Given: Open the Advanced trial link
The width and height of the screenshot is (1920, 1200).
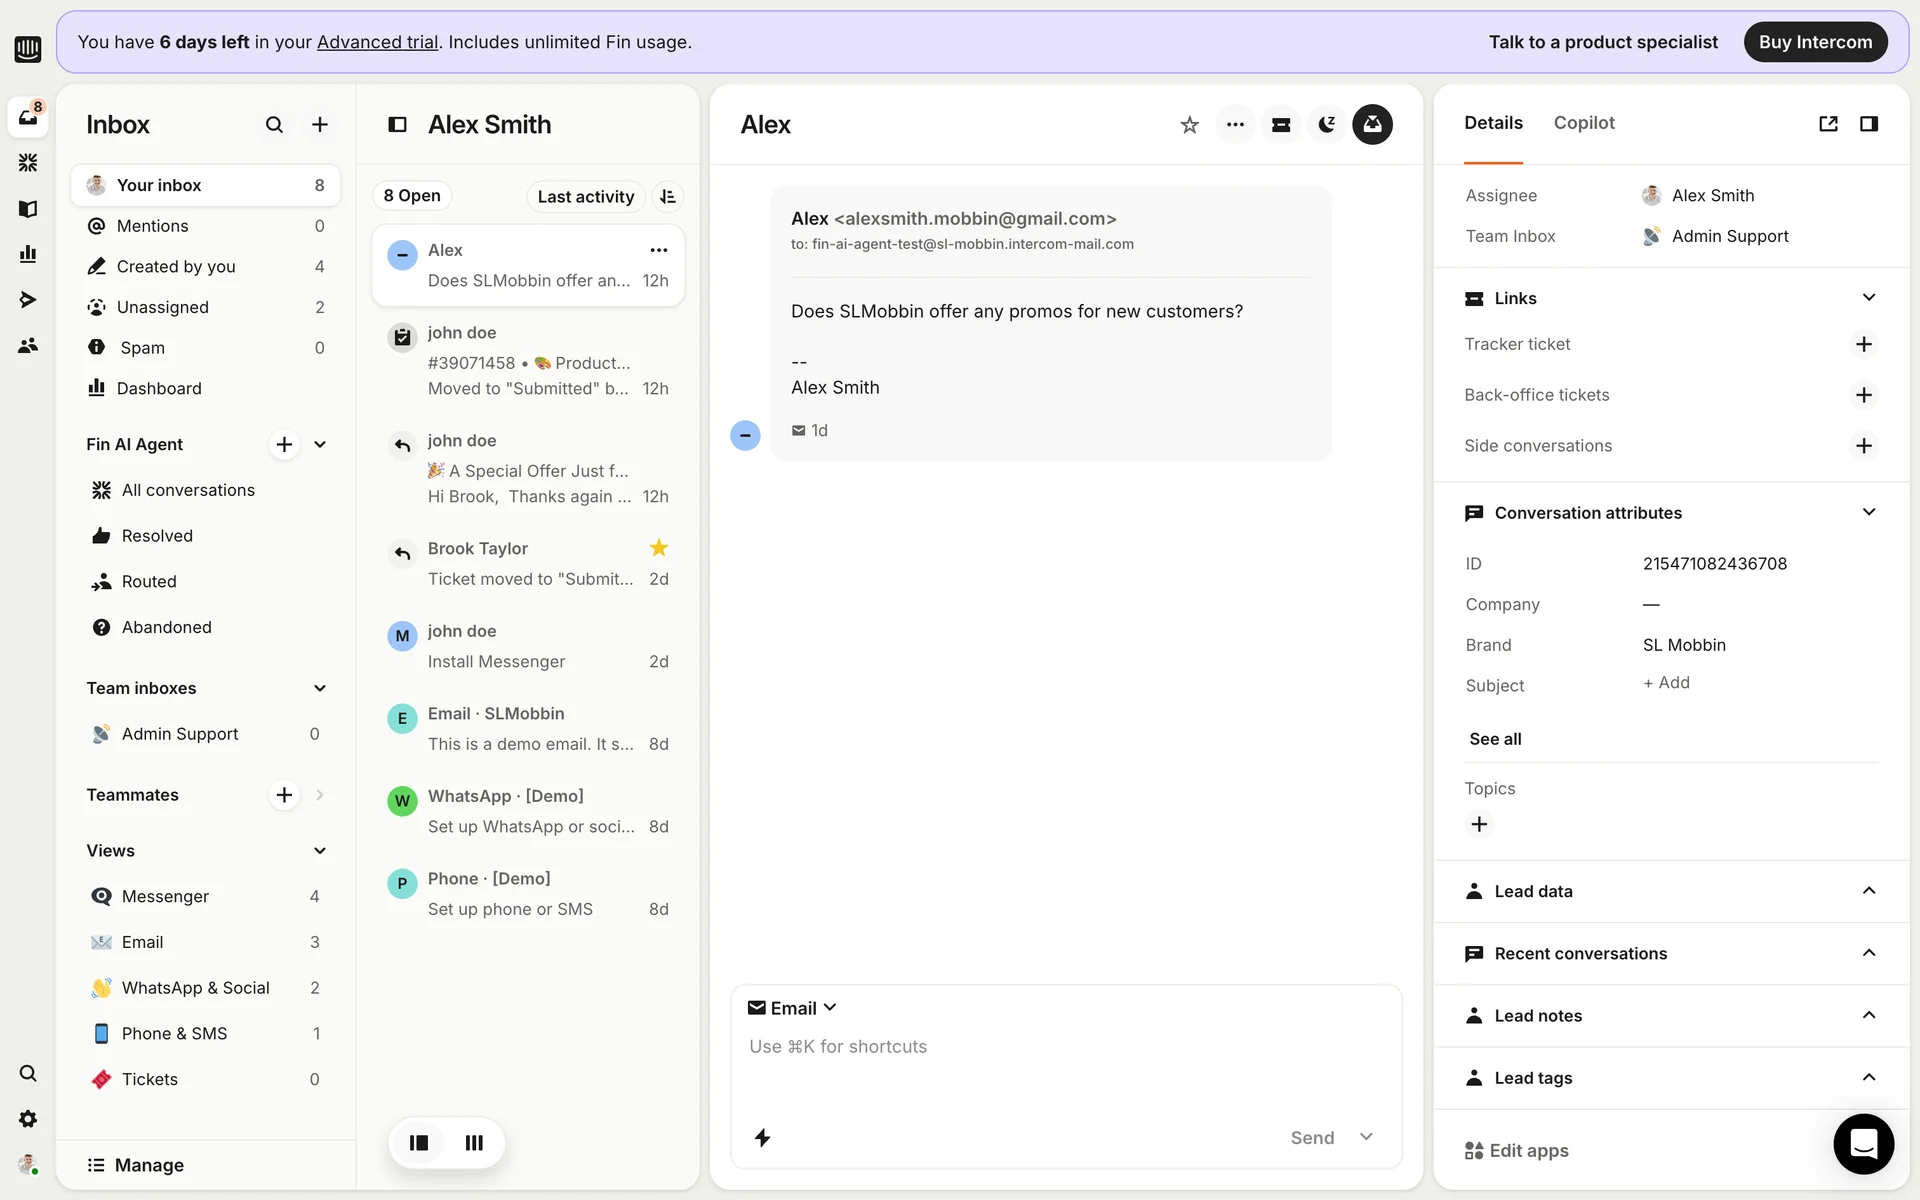Looking at the screenshot, I should (x=377, y=42).
